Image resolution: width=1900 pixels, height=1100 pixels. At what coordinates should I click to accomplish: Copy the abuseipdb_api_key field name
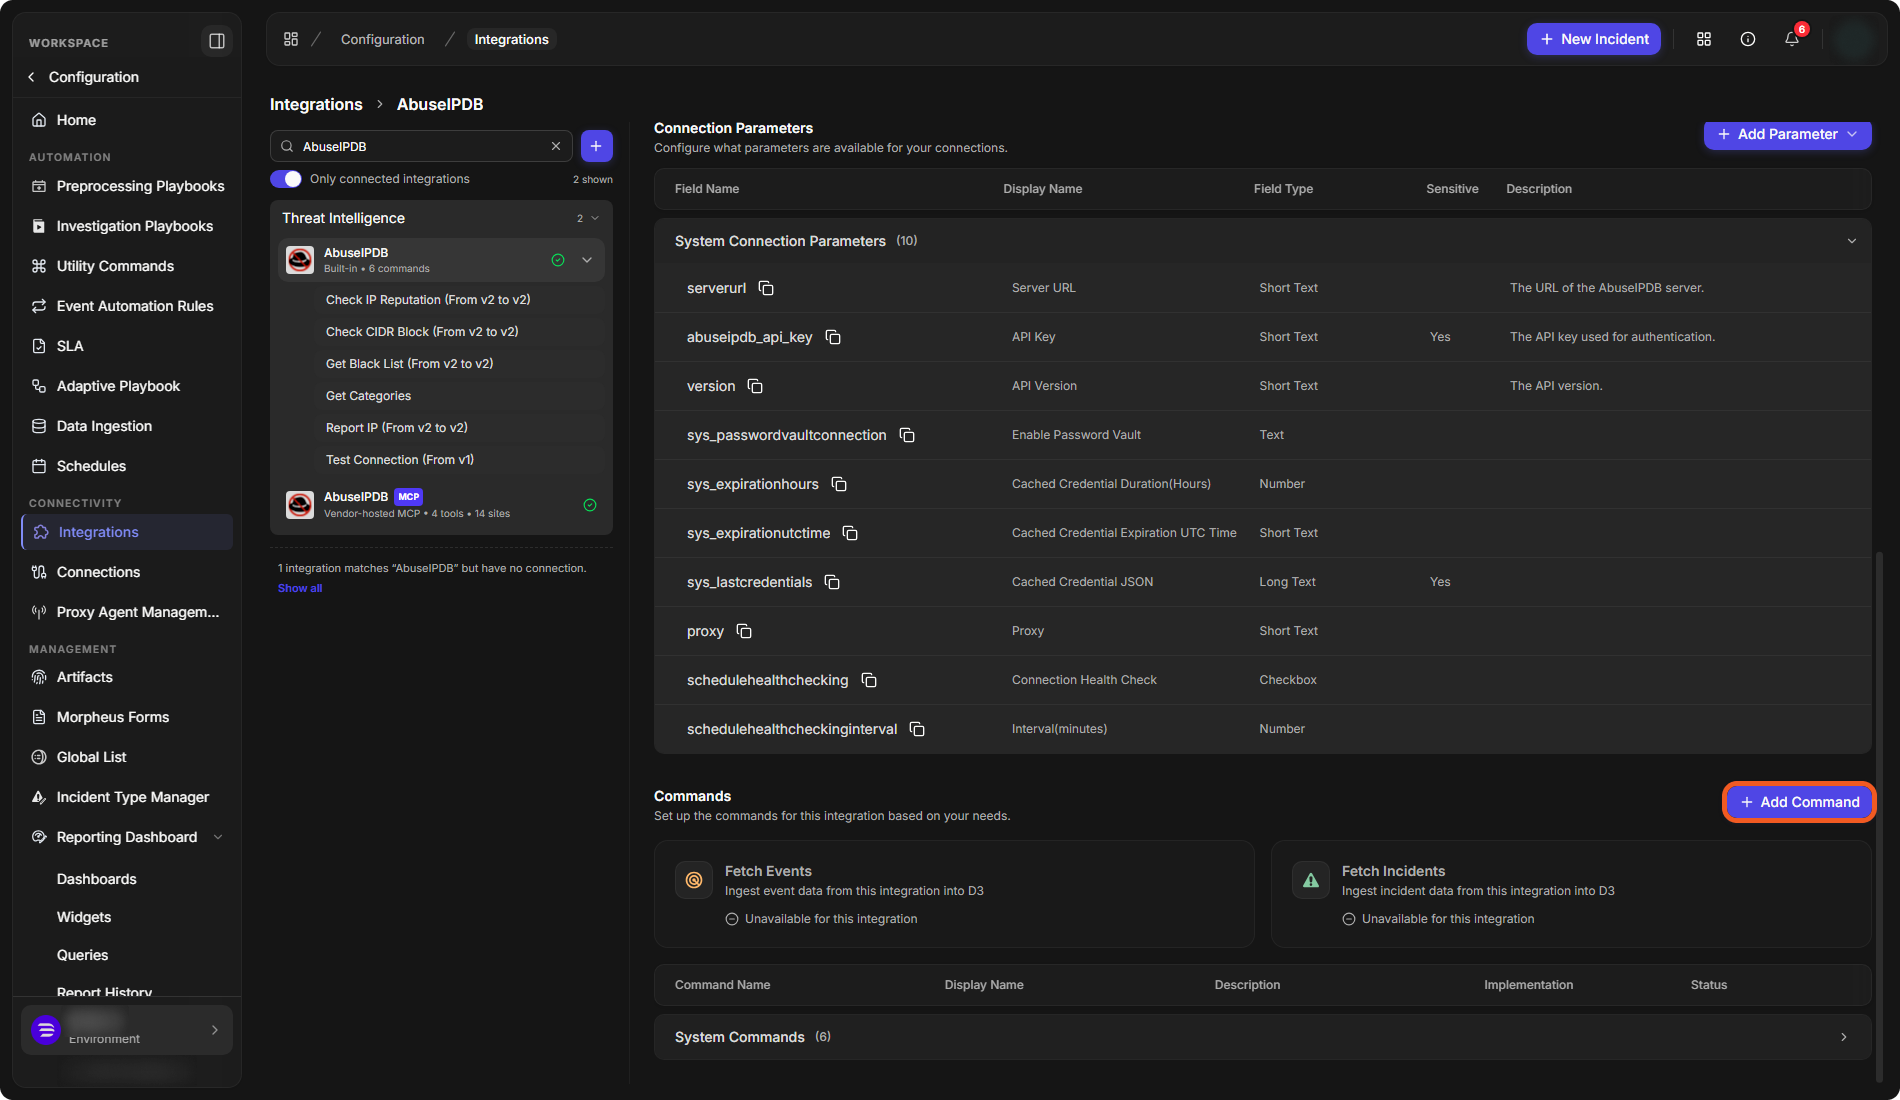click(x=833, y=337)
